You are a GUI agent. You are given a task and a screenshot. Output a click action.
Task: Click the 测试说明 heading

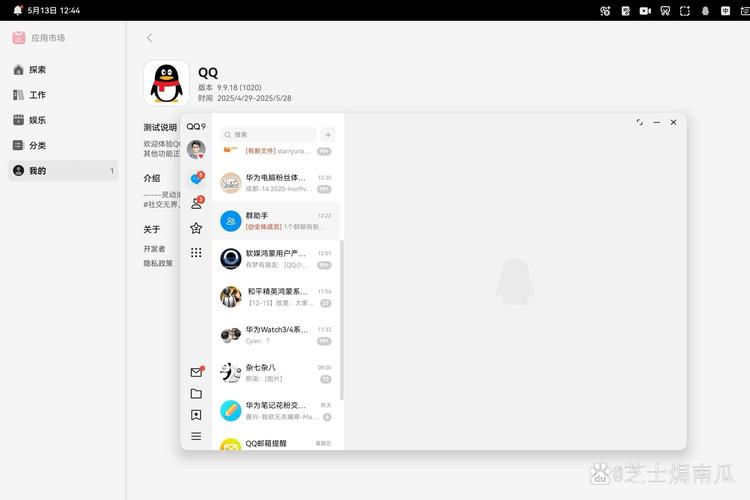pos(160,127)
